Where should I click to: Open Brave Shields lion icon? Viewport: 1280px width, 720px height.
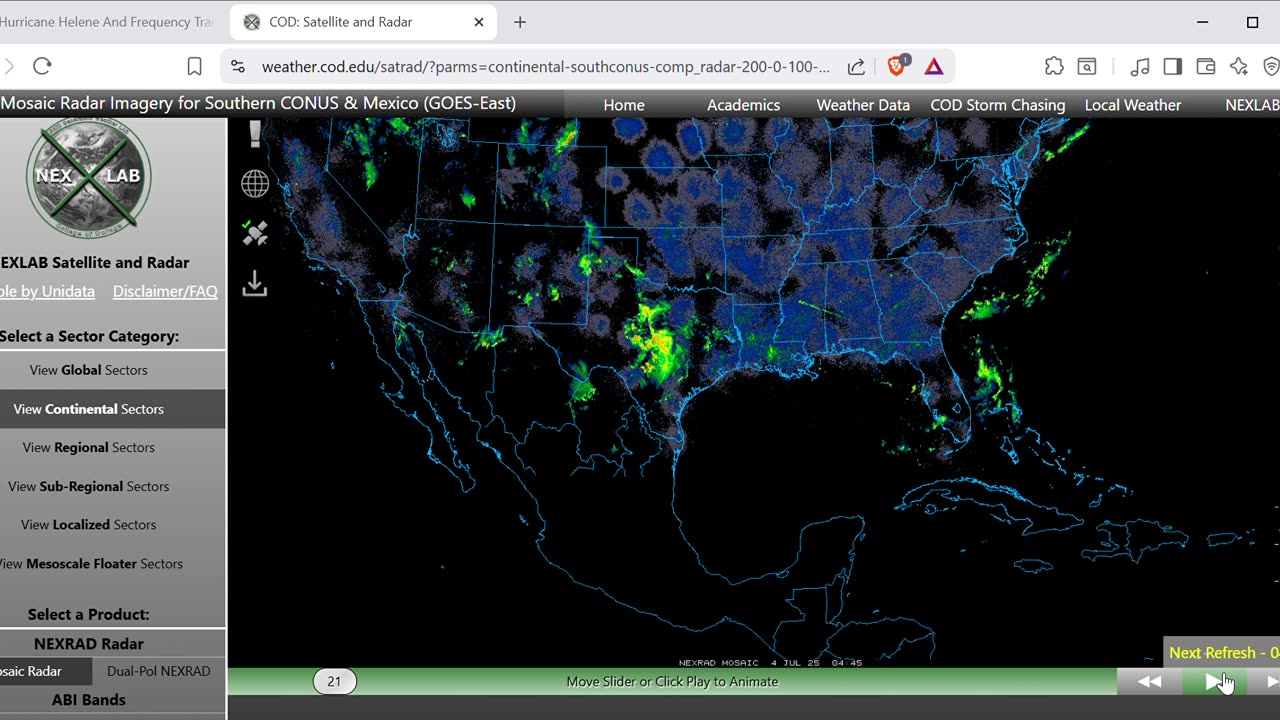click(896, 66)
